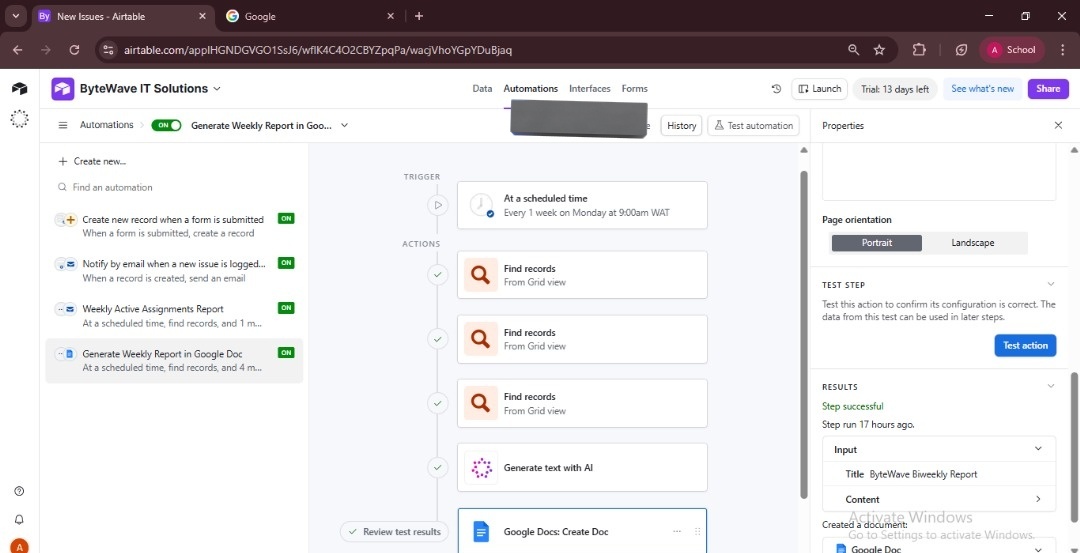
Task: Select Landscape page orientation
Action: [973, 242]
